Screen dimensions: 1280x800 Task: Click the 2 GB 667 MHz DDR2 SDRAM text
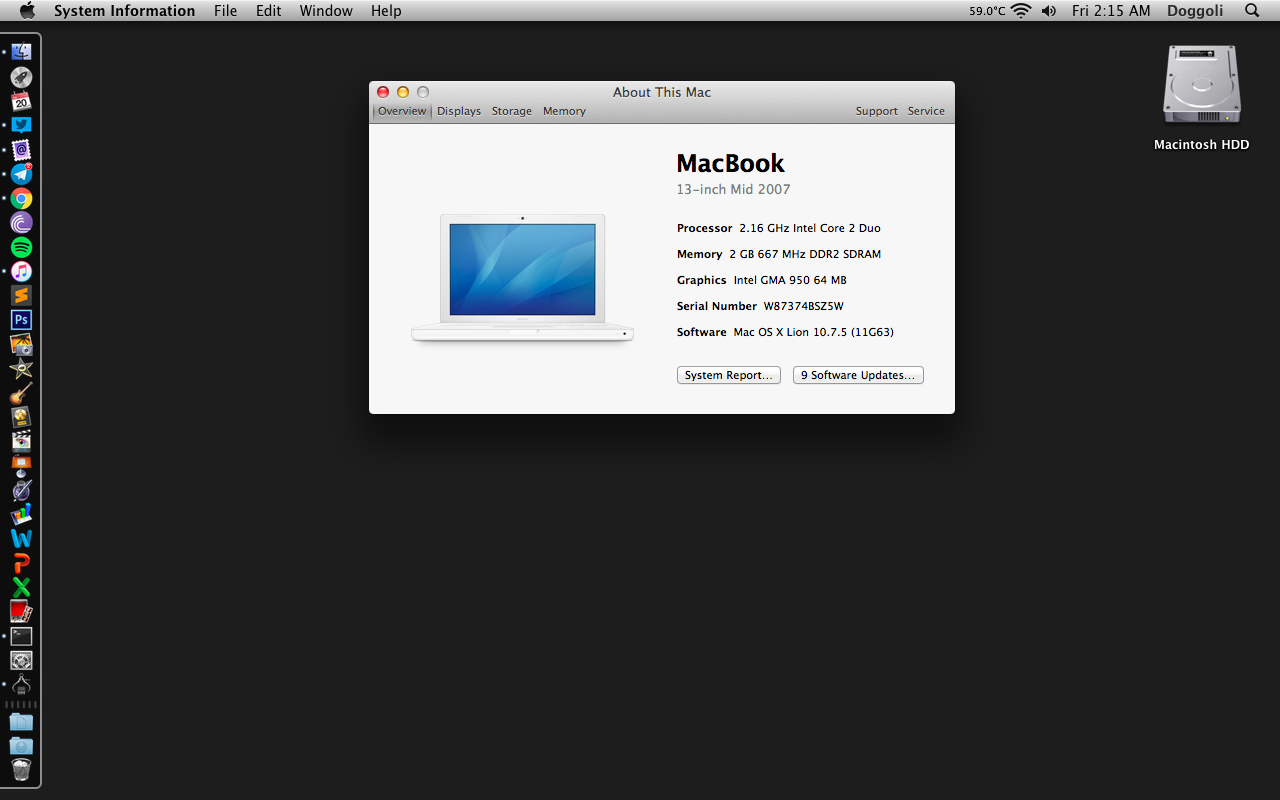pyautogui.click(x=805, y=254)
